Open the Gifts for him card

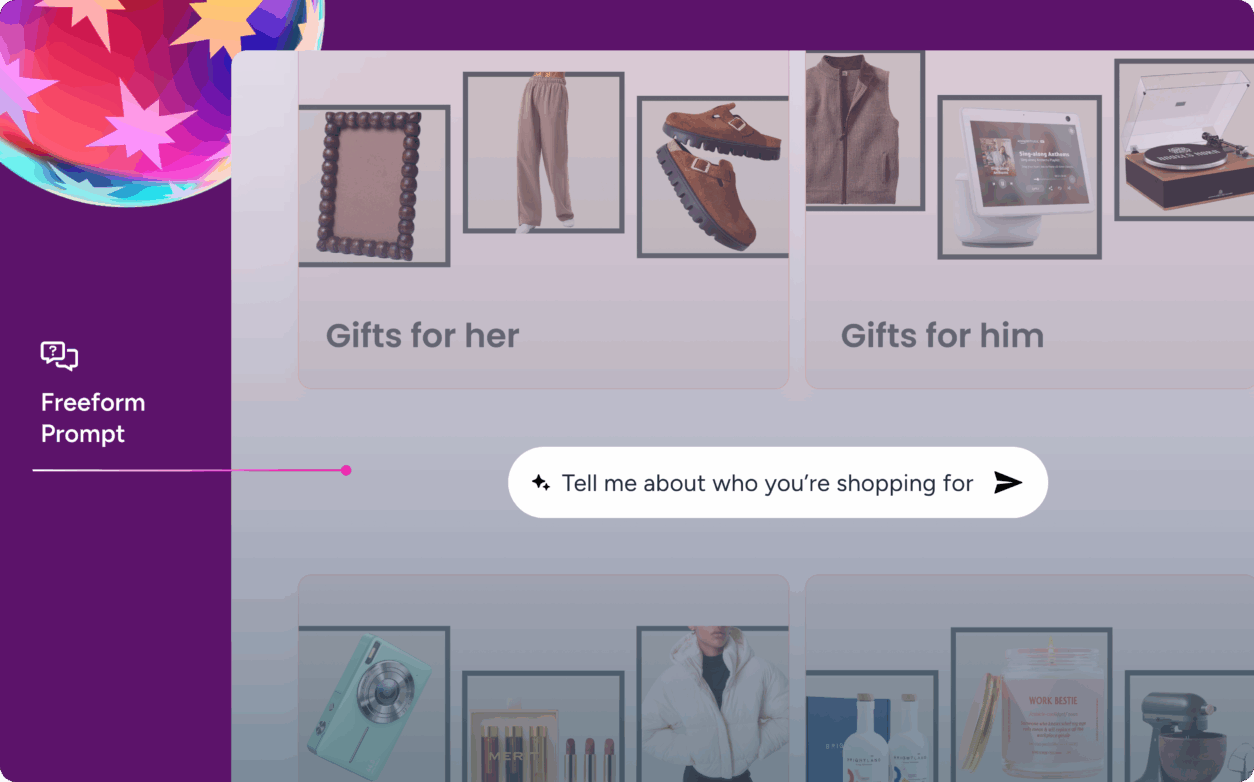[1029, 220]
